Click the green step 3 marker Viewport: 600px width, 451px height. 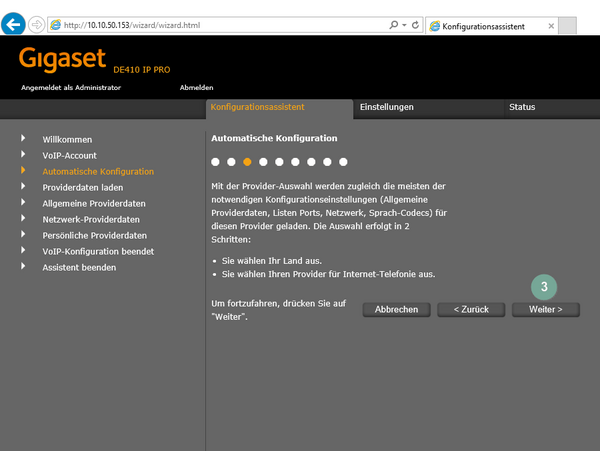(544, 286)
